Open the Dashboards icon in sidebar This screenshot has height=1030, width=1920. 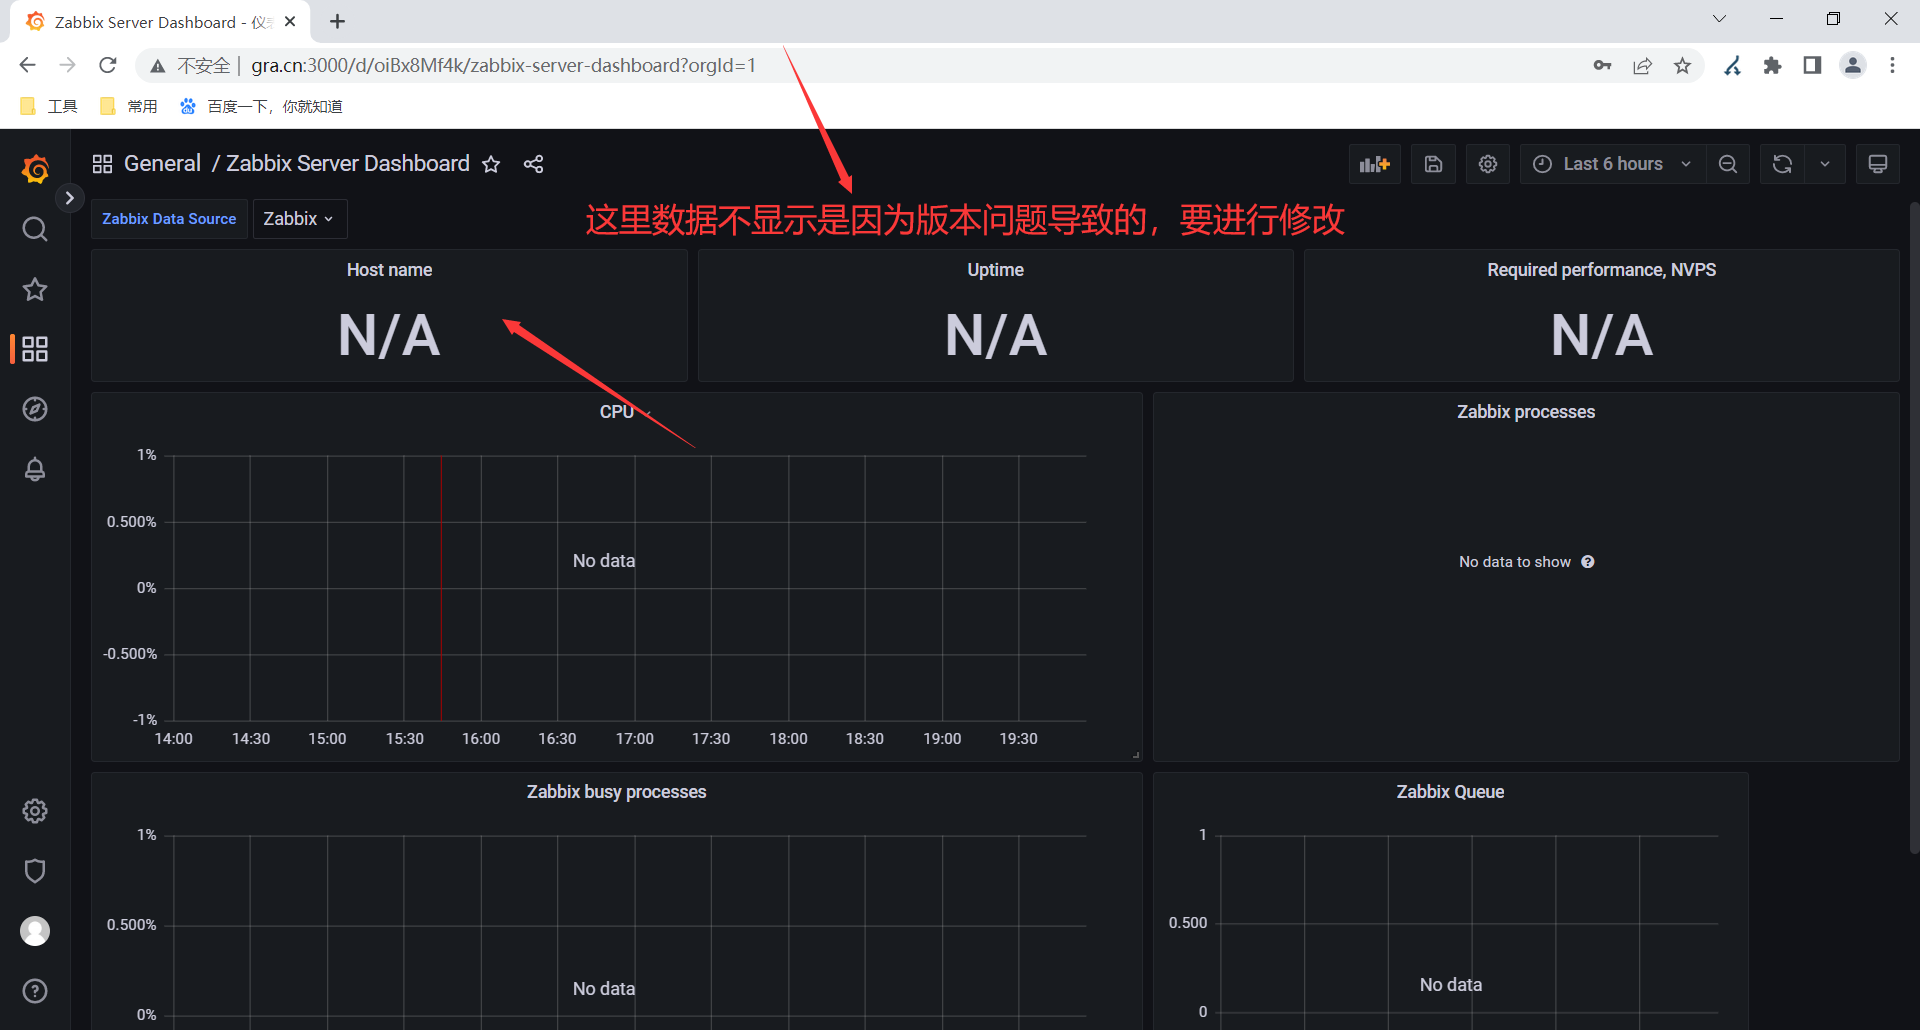click(35, 349)
